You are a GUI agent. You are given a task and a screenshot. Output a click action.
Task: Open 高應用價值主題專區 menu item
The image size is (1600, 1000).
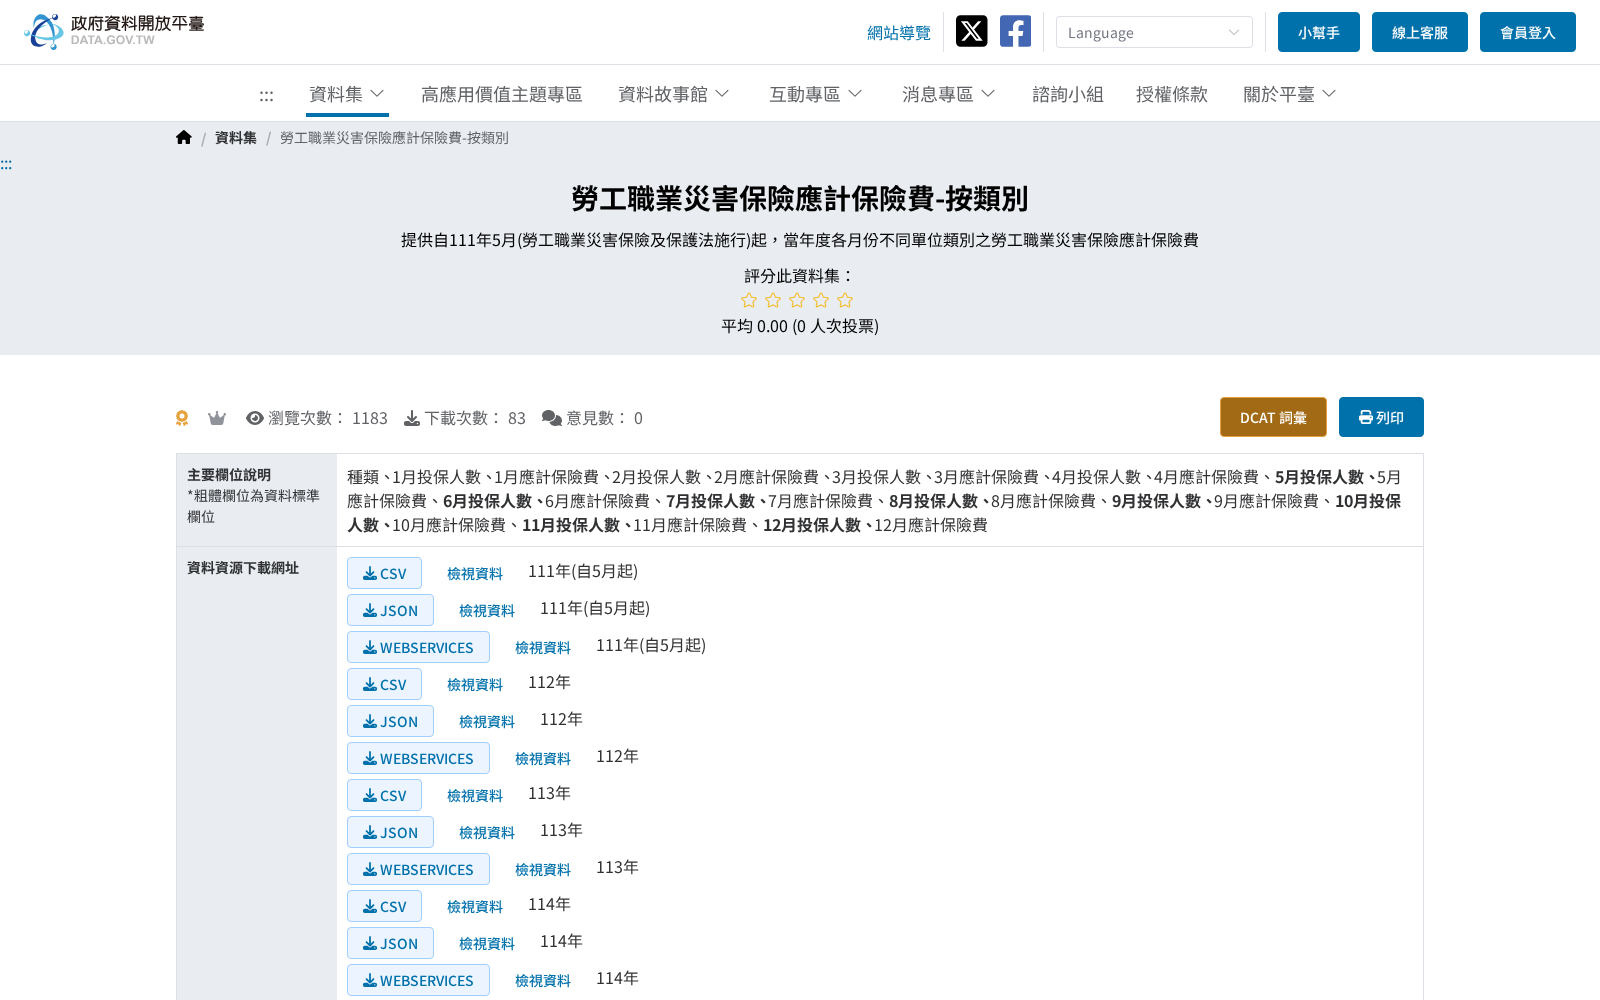[501, 94]
